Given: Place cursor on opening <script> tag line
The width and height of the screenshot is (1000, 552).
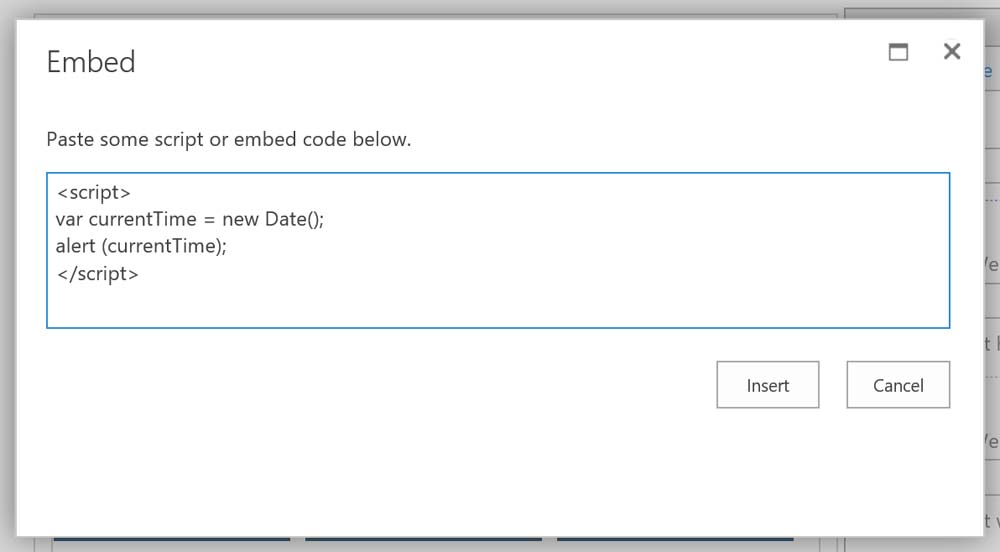Looking at the screenshot, I should pos(94,194).
